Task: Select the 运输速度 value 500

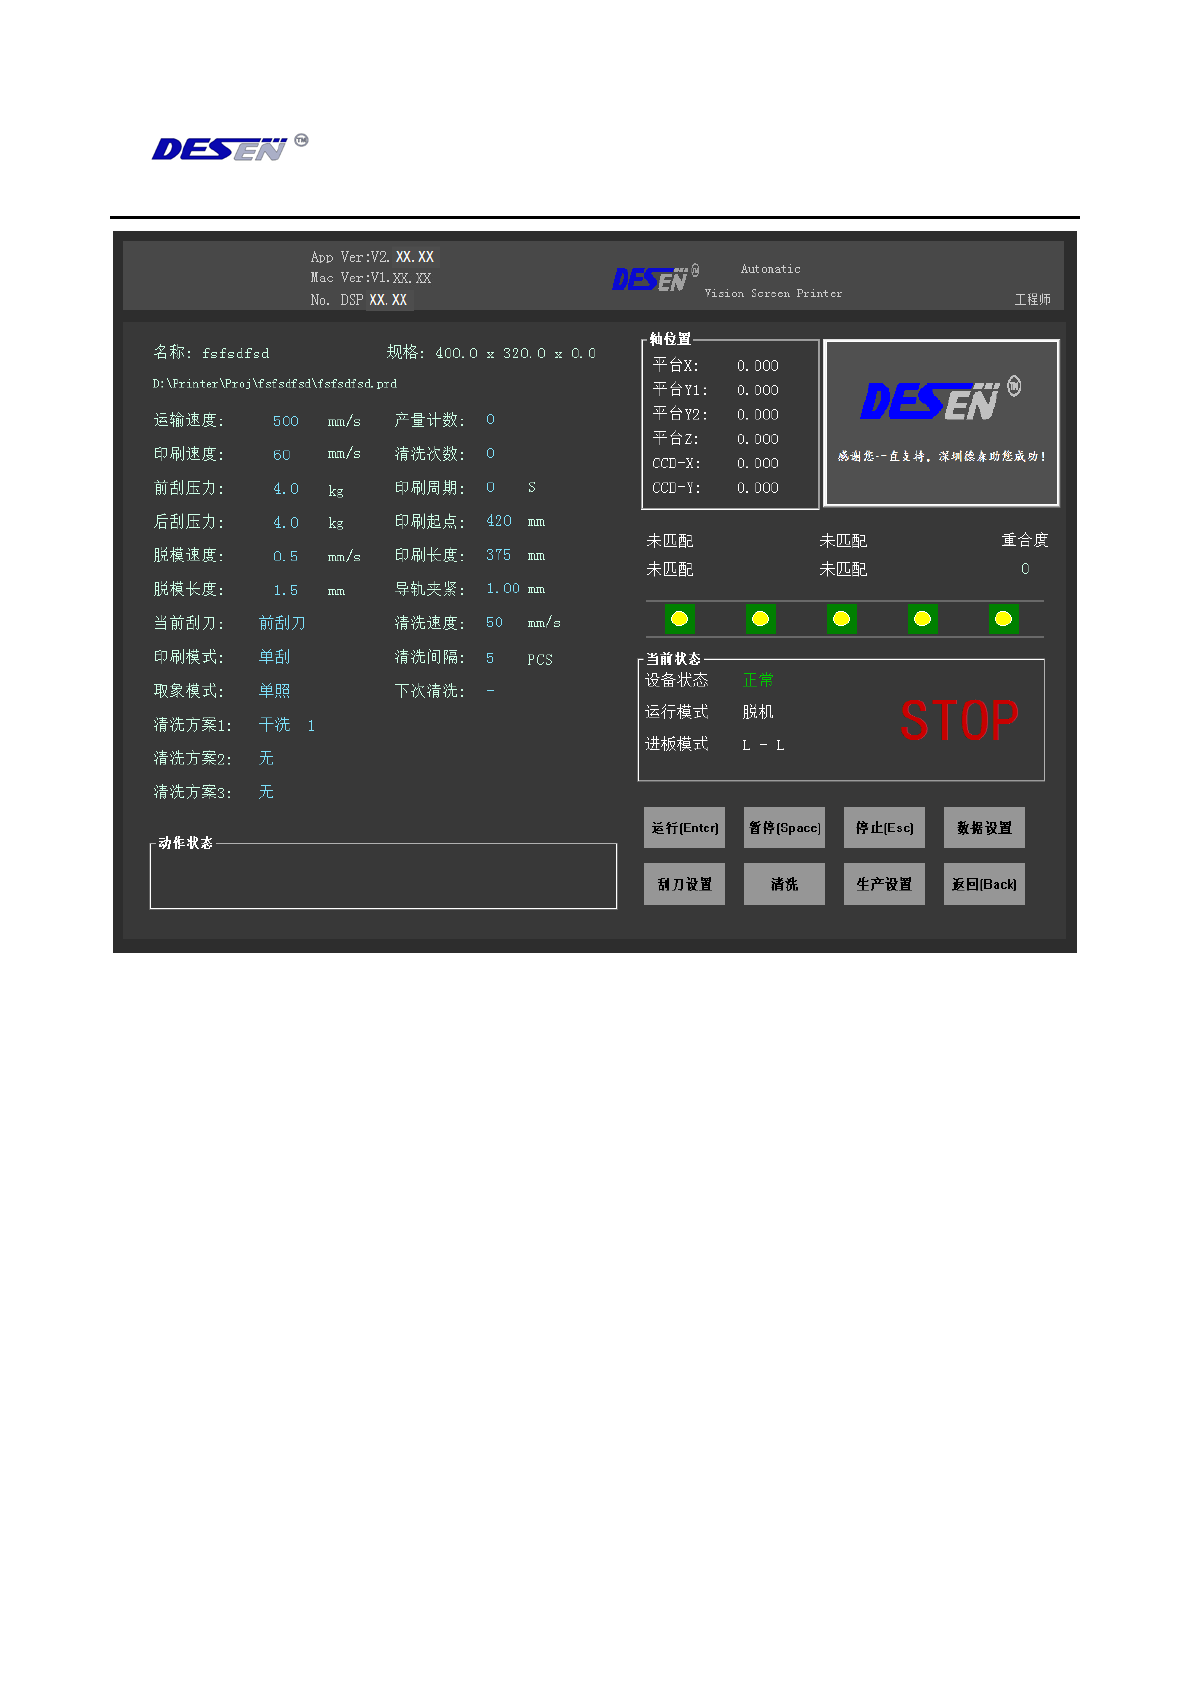Action: (x=286, y=421)
